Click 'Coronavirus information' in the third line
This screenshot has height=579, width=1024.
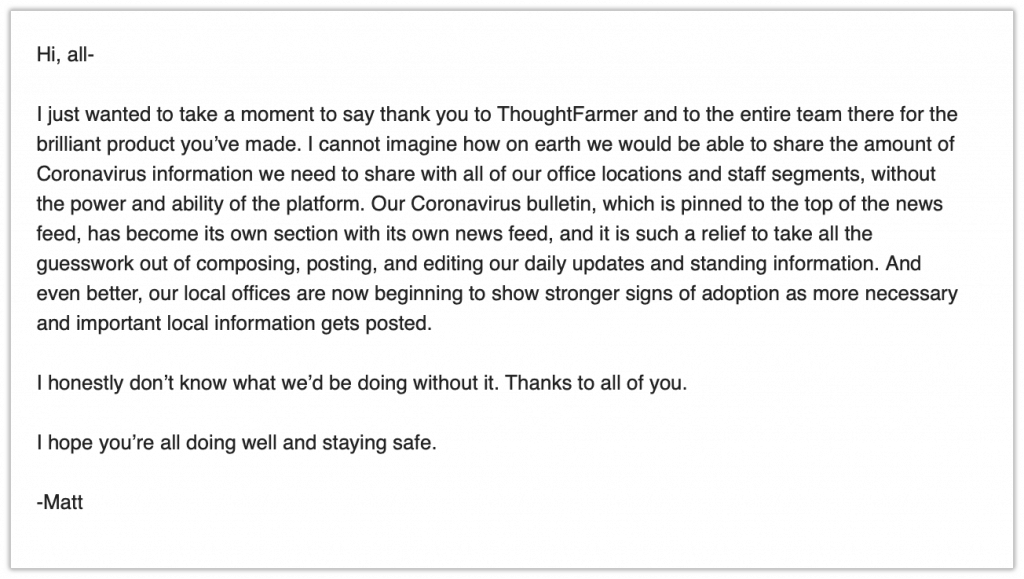(144, 174)
